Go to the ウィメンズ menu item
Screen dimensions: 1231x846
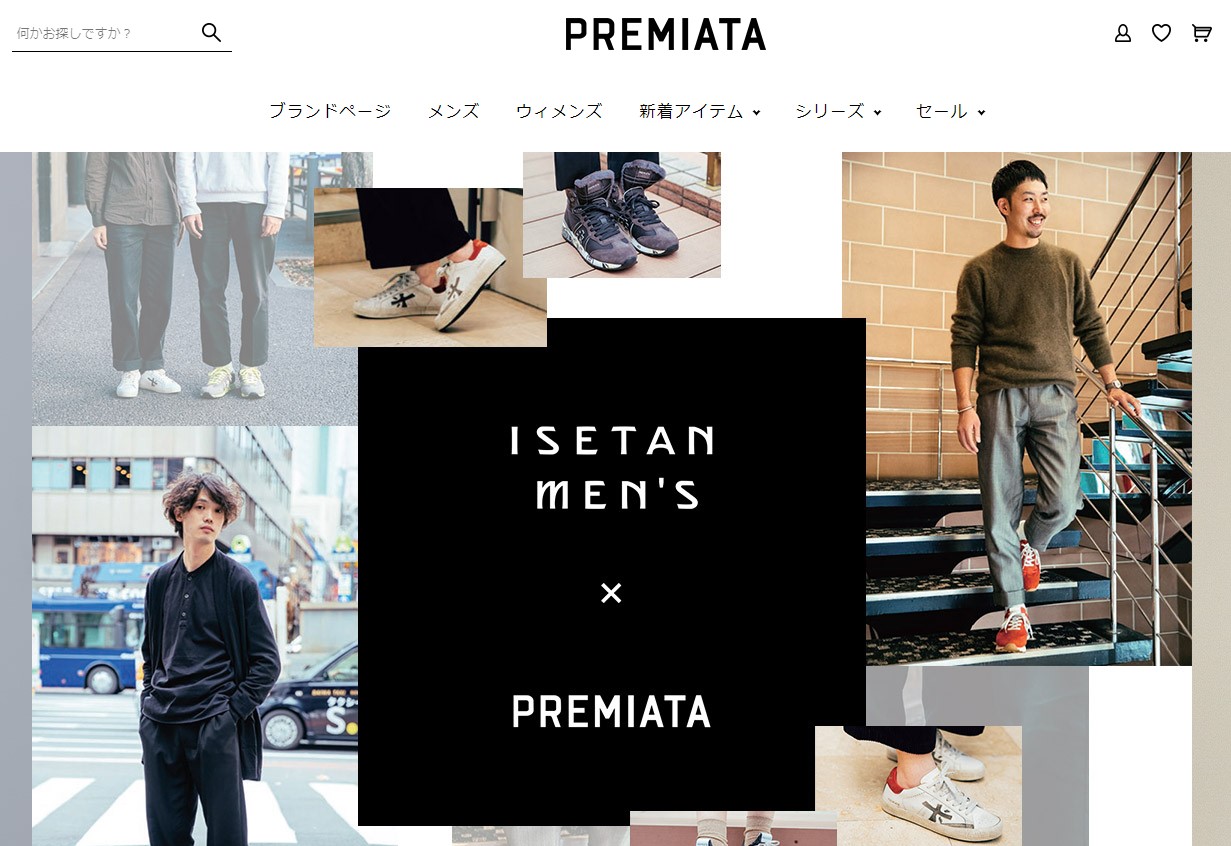[x=559, y=111]
